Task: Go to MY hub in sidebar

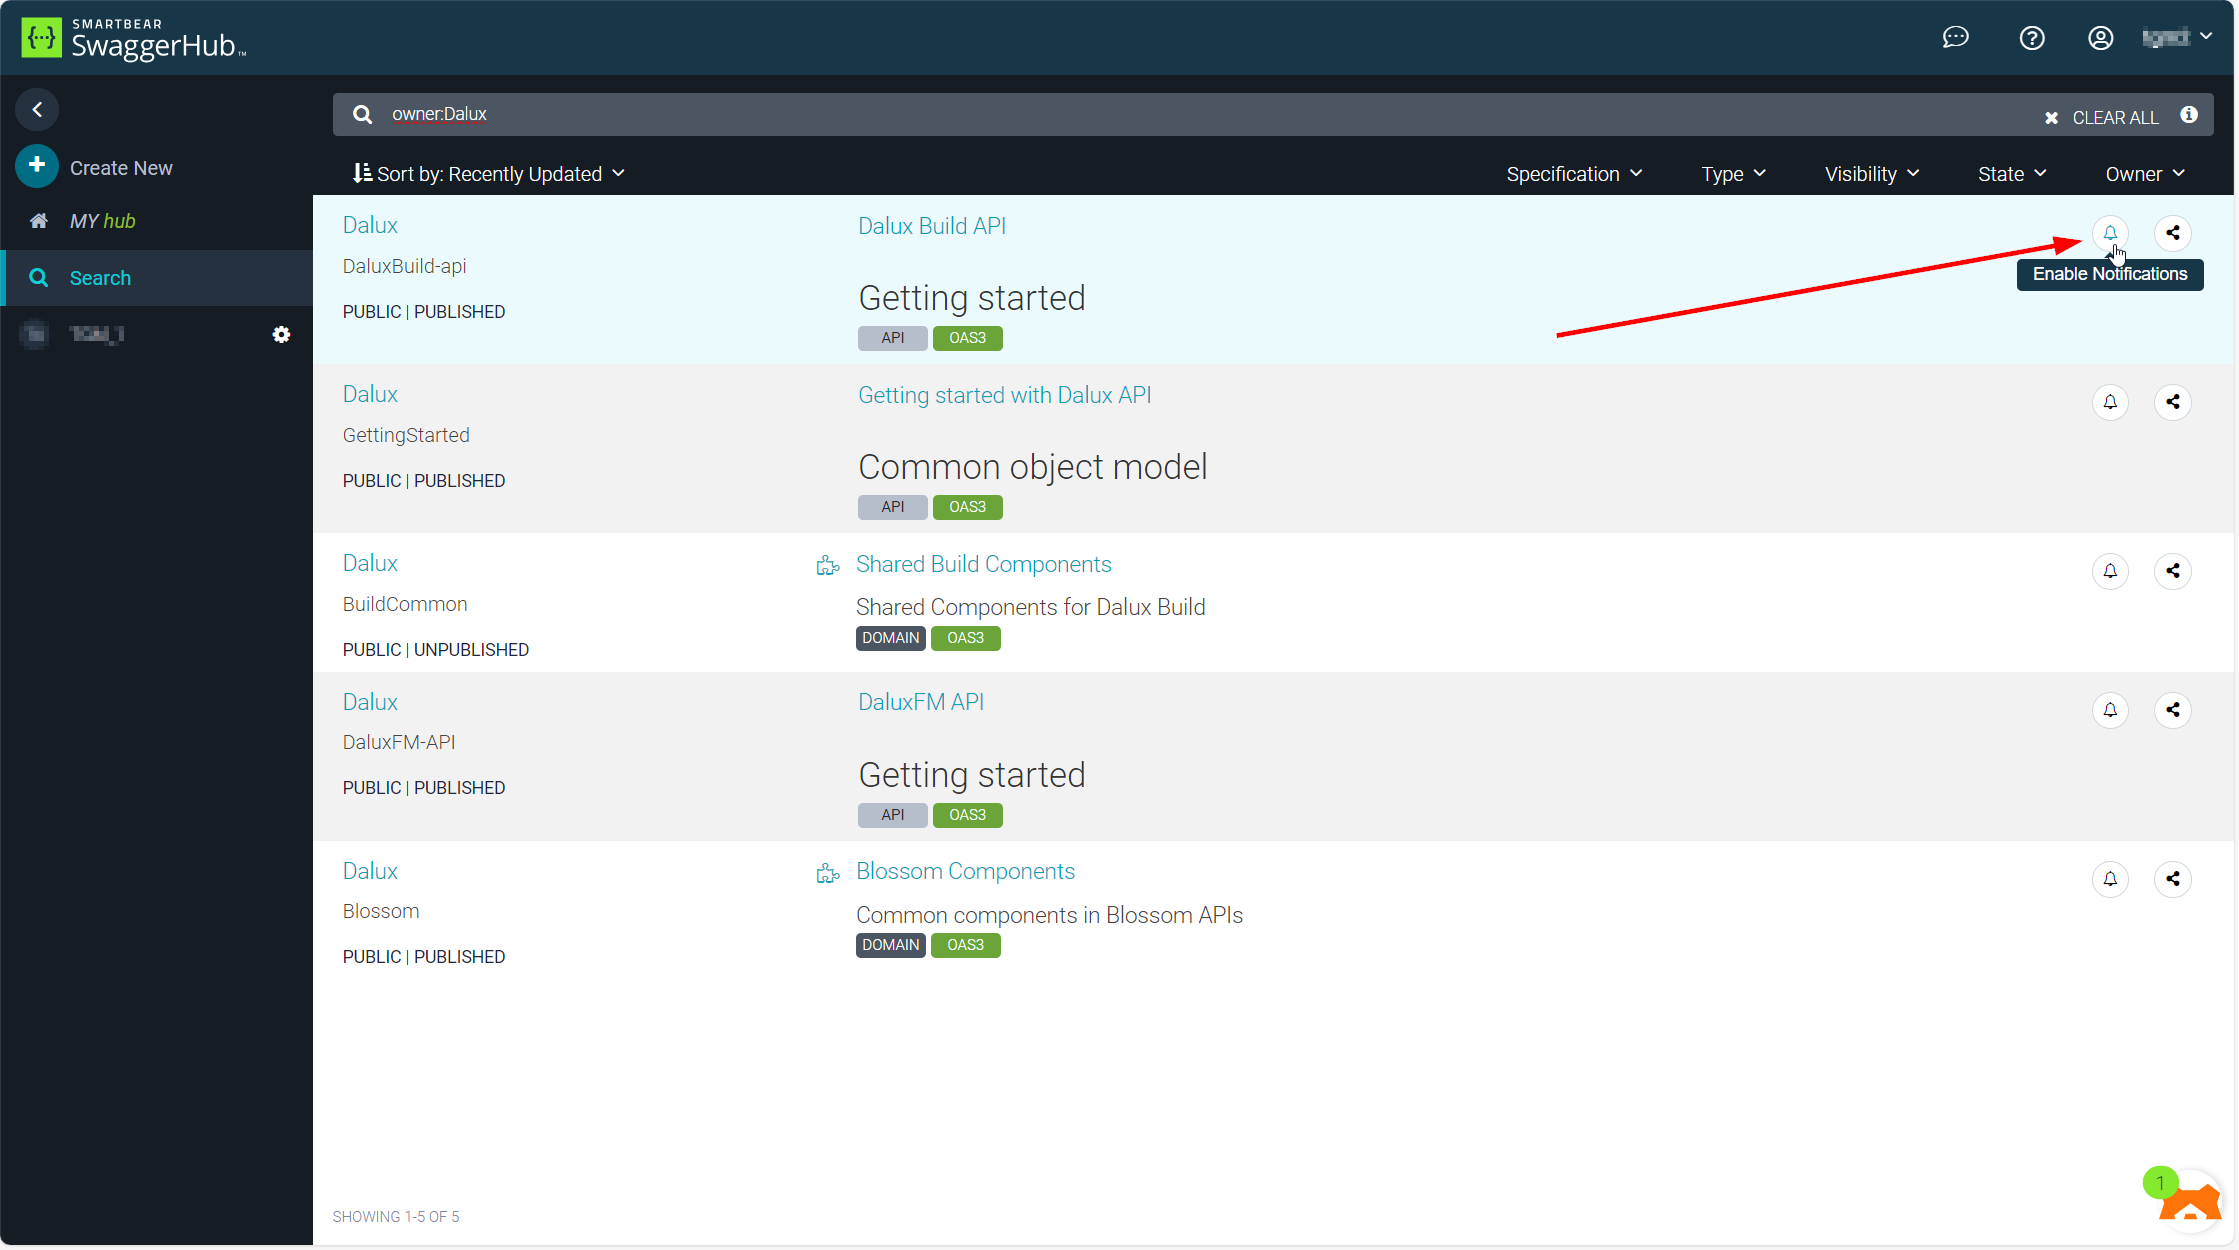Action: click(102, 221)
